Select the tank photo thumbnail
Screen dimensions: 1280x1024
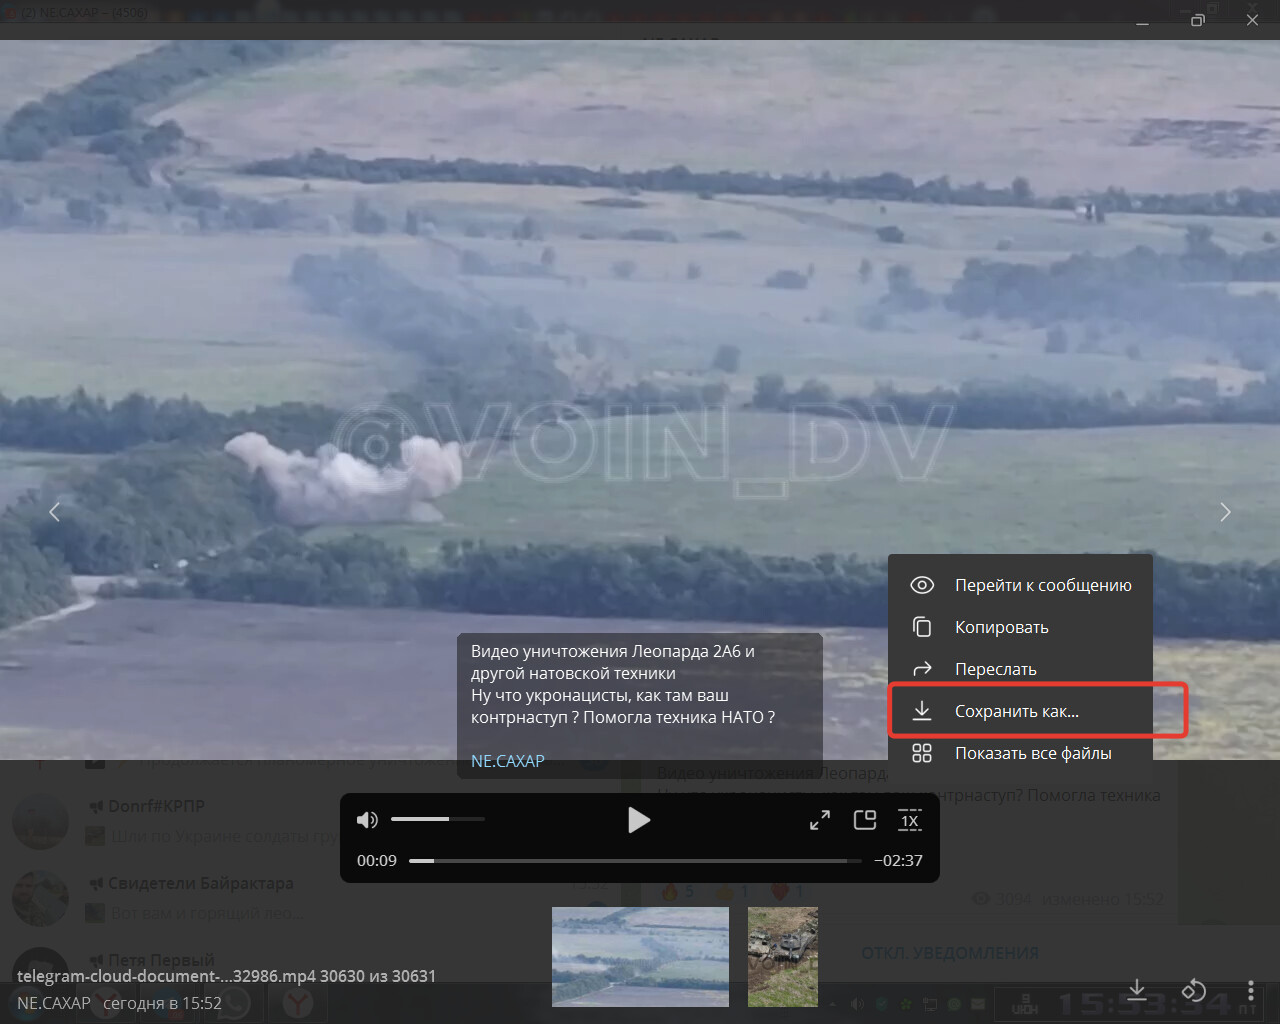tap(782, 956)
